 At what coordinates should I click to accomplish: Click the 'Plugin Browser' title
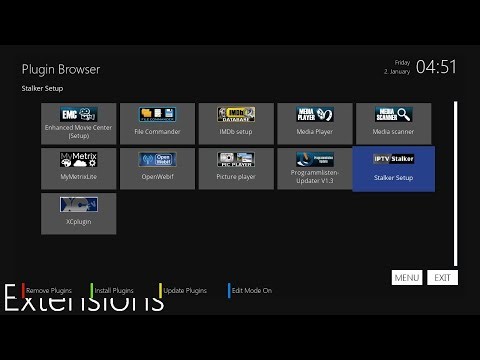[61, 70]
